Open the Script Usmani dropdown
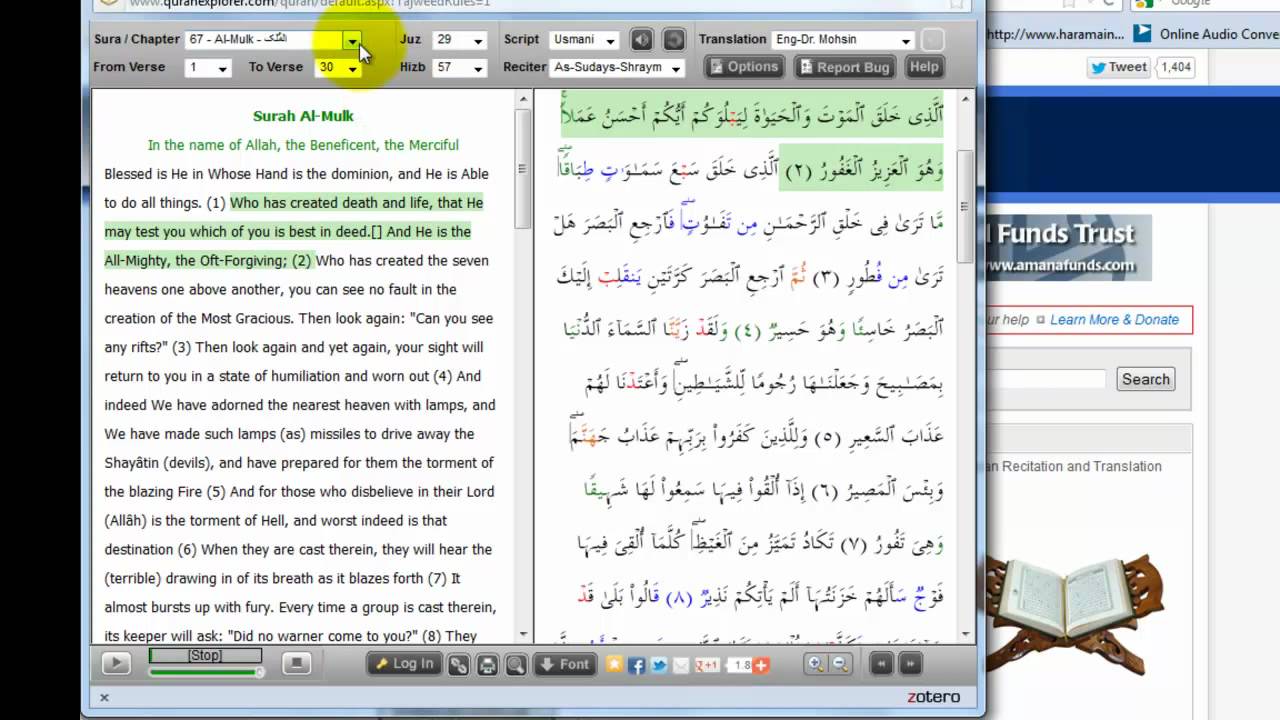Screen dimensions: 1280x720 pos(584,40)
